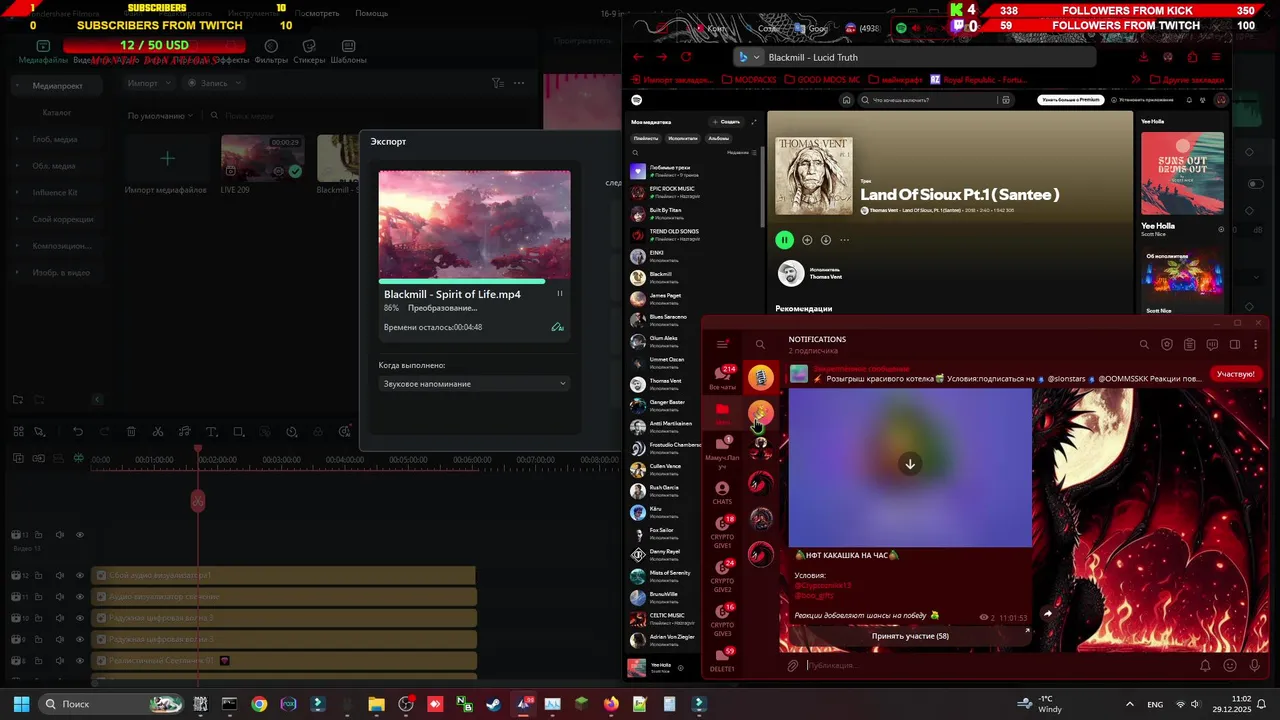Open Telegram CRYPTO GIVE1 folder
The image size is (1280, 720).
point(722,530)
